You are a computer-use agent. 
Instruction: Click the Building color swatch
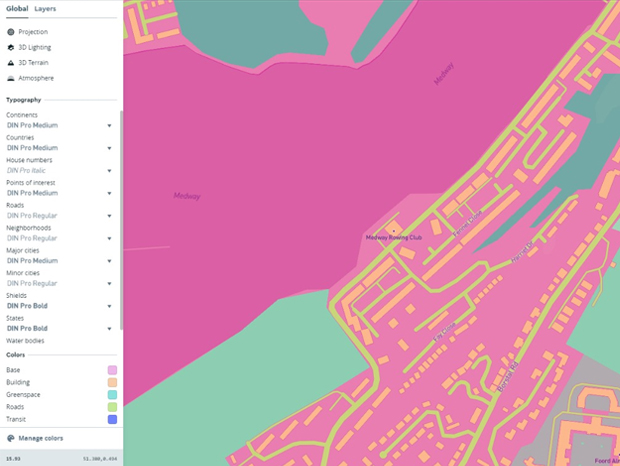coord(112,382)
